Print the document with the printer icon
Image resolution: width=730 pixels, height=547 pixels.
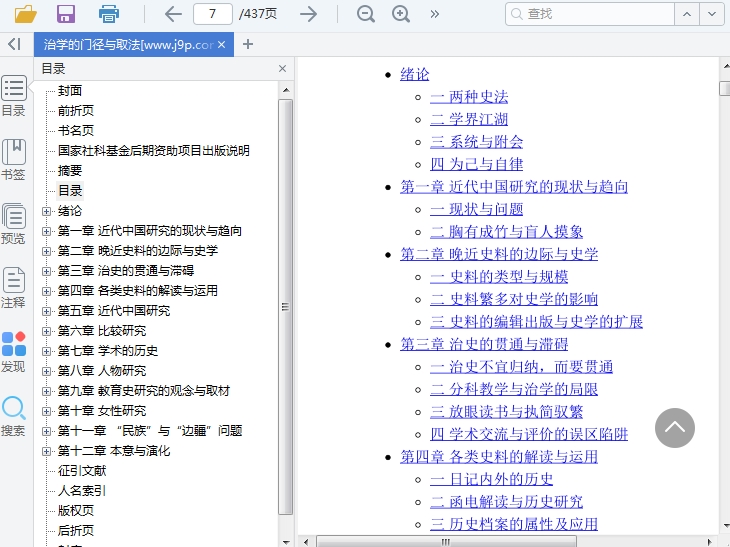coord(109,14)
